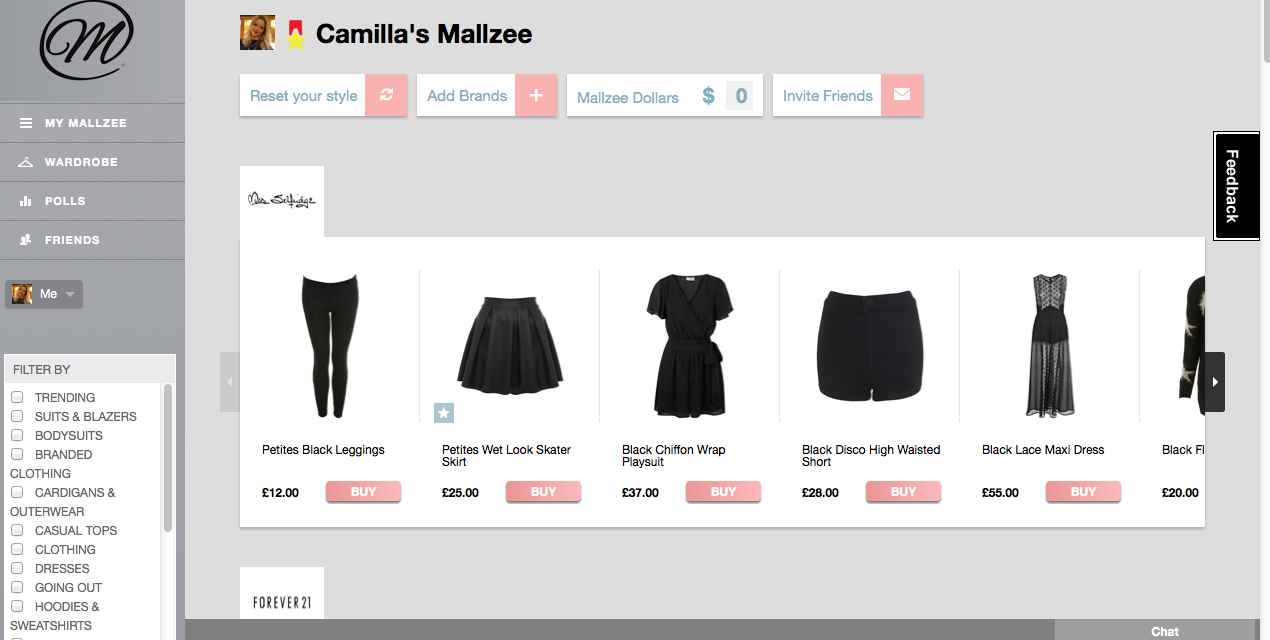1270x640 pixels.
Task: Click the Miss Selfridge brand logo
Action: coord(282,201)
